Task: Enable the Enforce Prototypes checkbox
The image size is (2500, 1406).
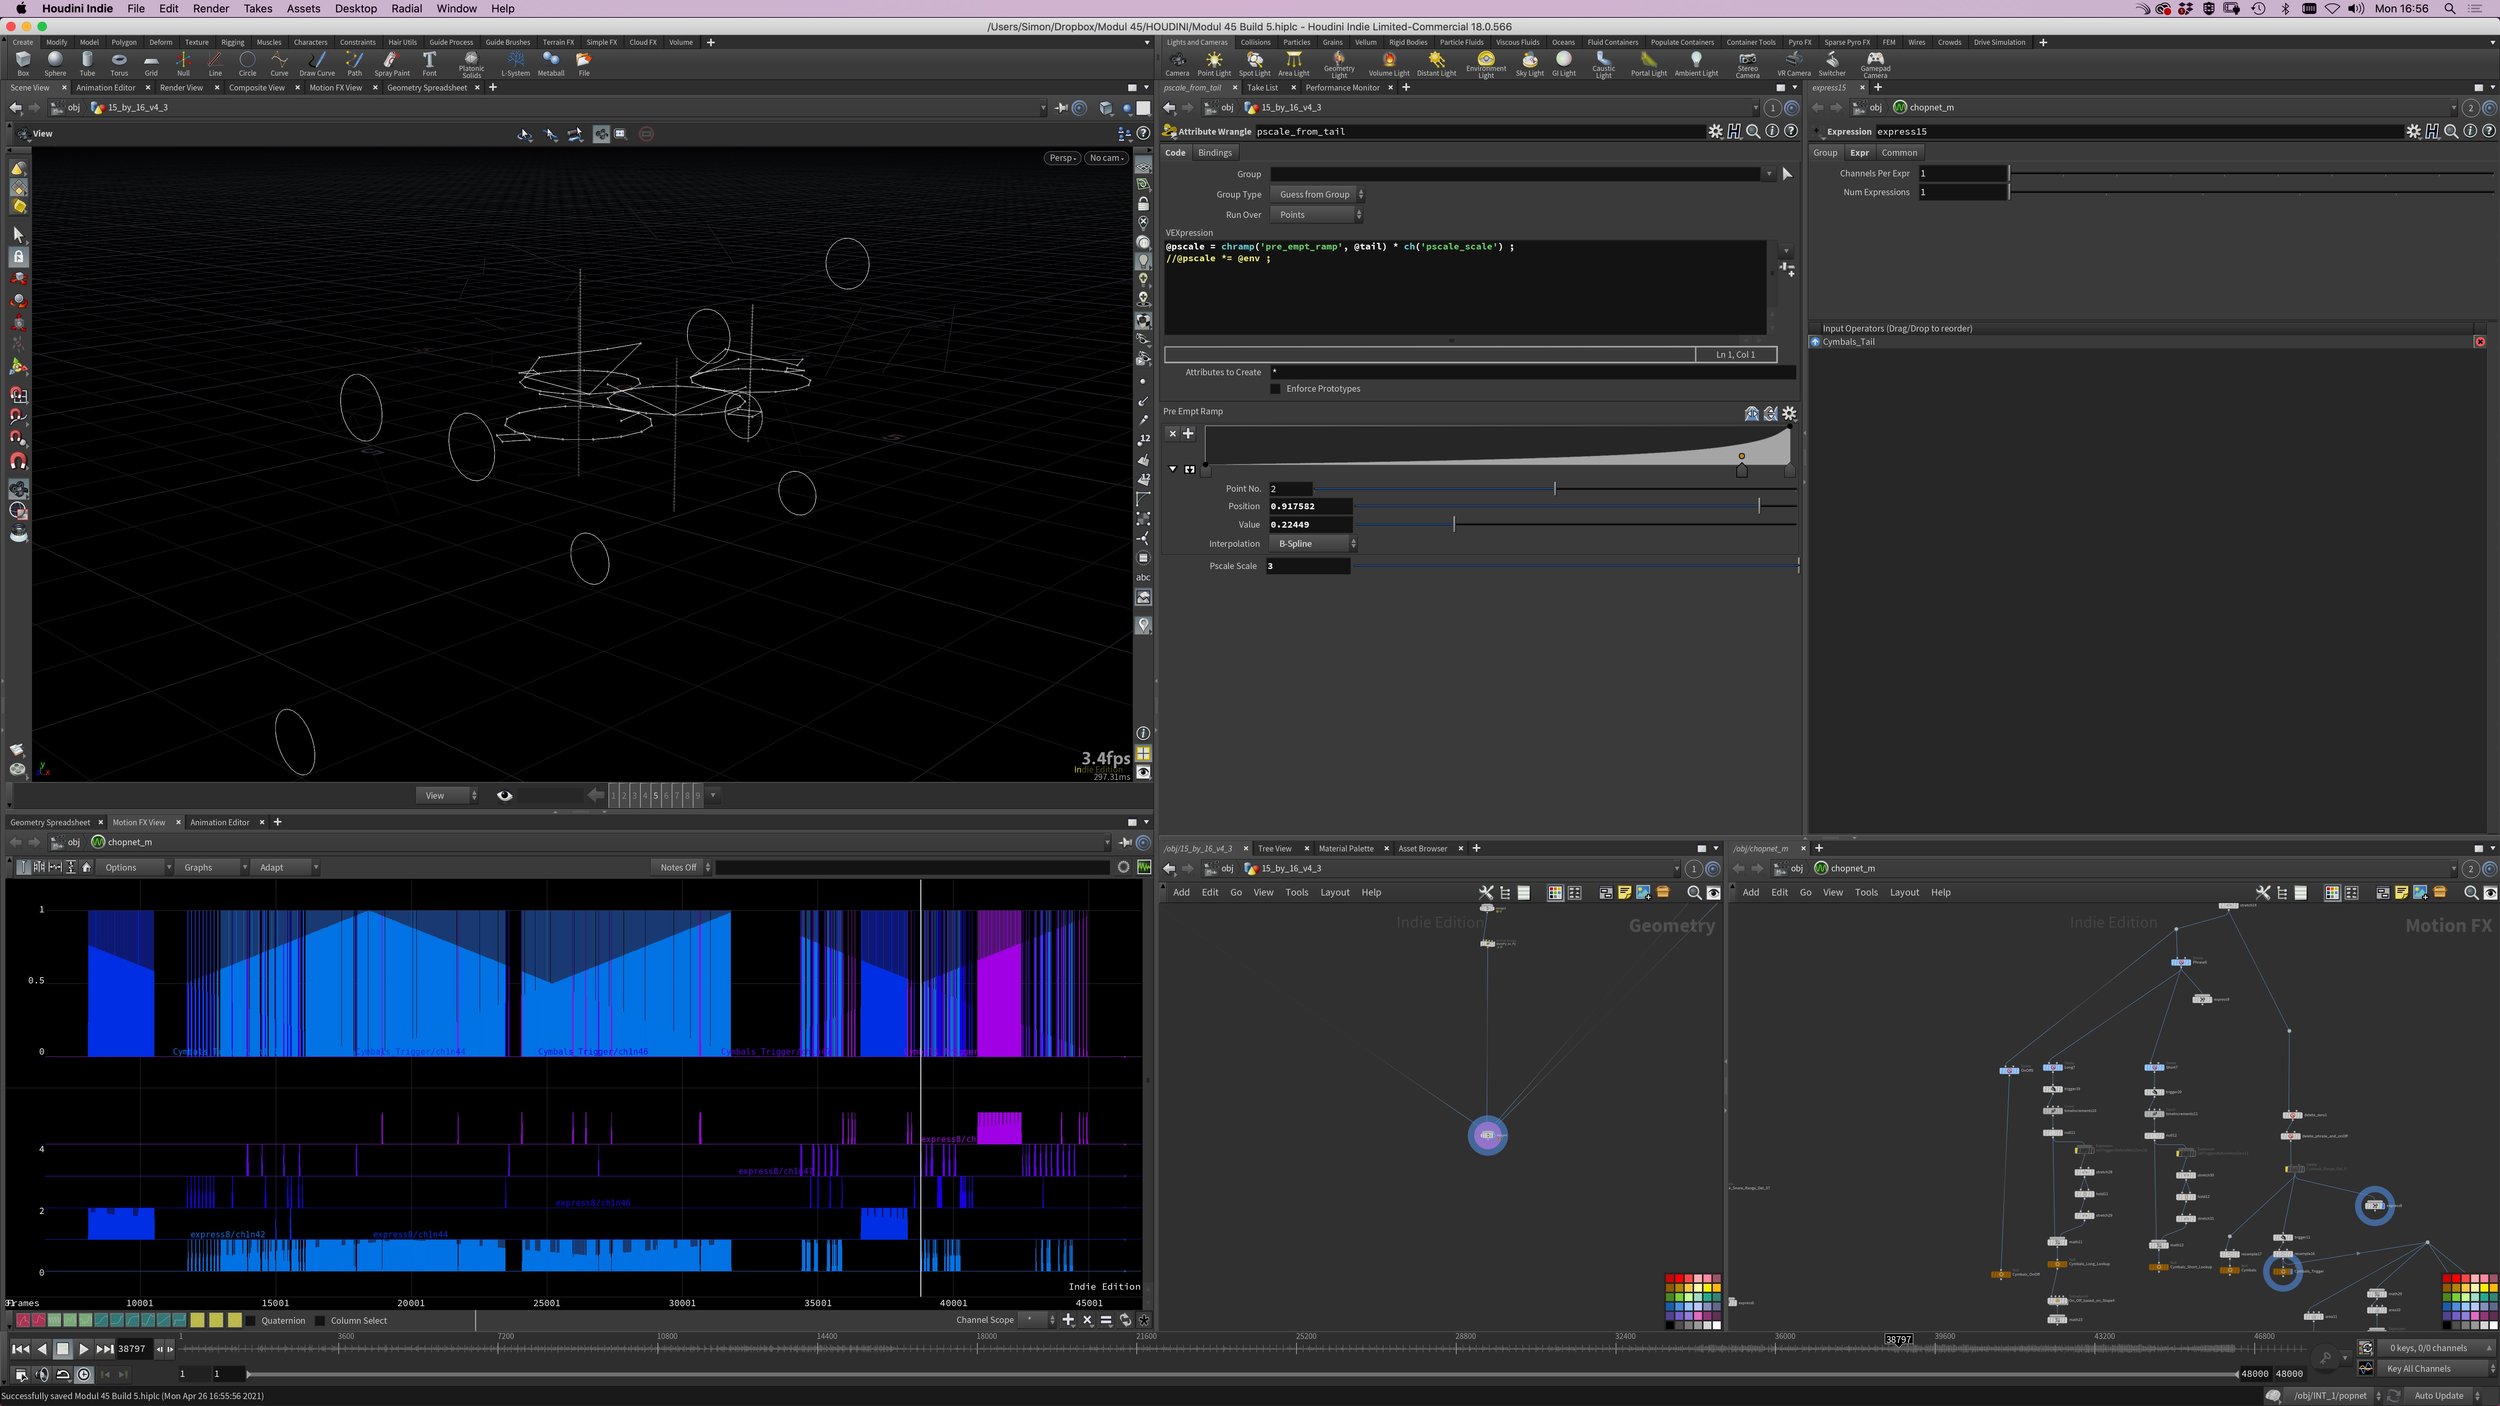Action: click(x=1275, y=389)
